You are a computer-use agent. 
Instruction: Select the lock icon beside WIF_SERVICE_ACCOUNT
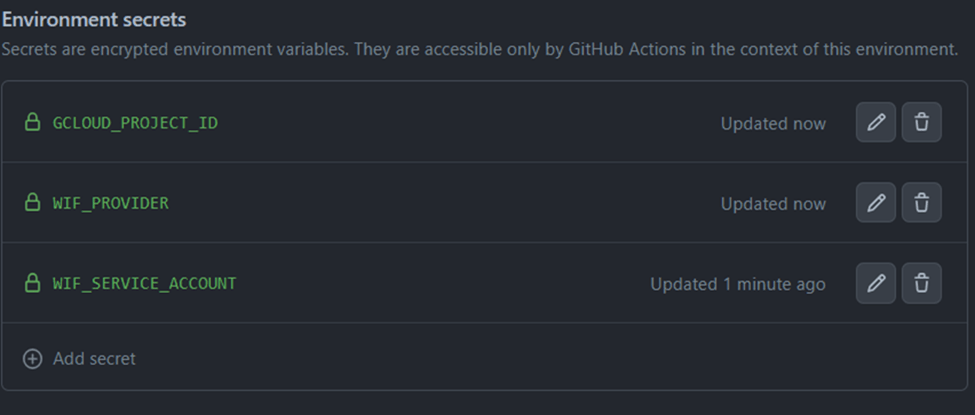pyautogui.click(x=32, y=283)
